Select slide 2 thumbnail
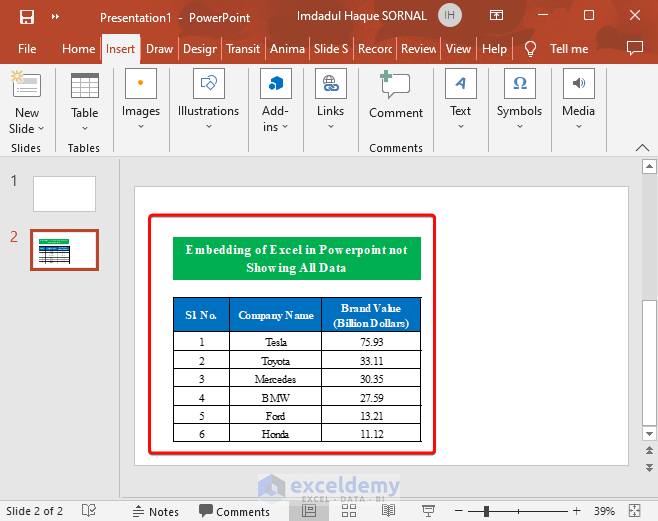The image size is (658, 521). click(65, 250)
